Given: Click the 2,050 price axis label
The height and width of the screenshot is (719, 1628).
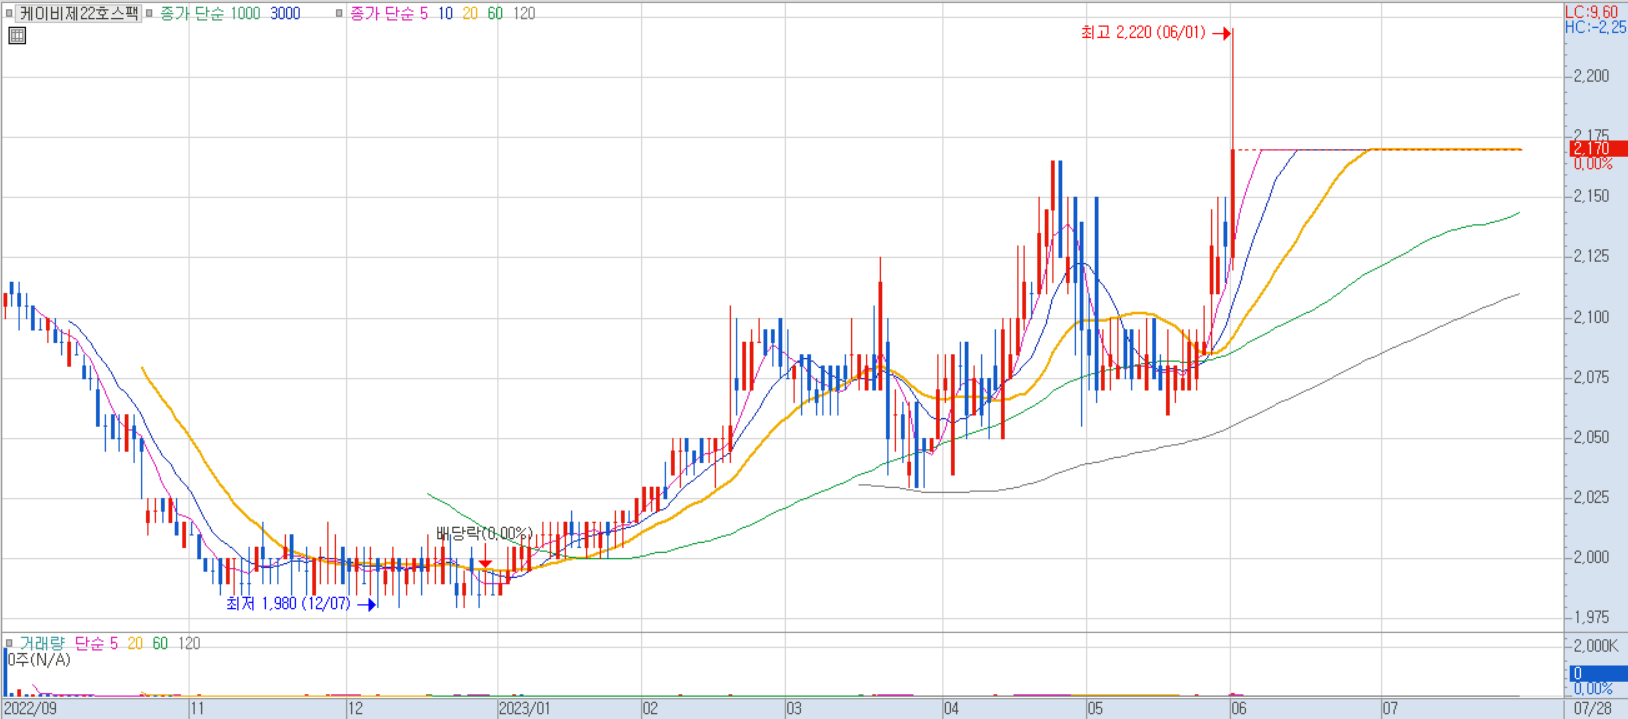Looking at the screenshot, I should [x=1591, y=437].
